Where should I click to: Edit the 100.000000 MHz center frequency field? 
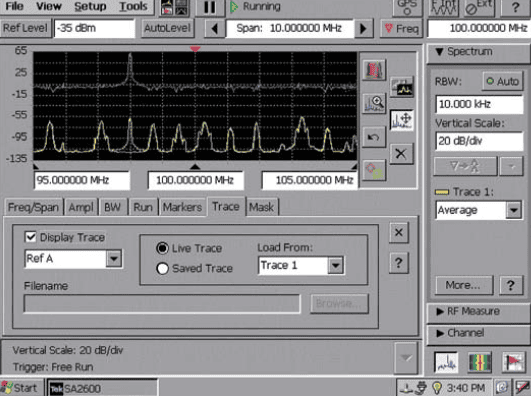(196, 180)
